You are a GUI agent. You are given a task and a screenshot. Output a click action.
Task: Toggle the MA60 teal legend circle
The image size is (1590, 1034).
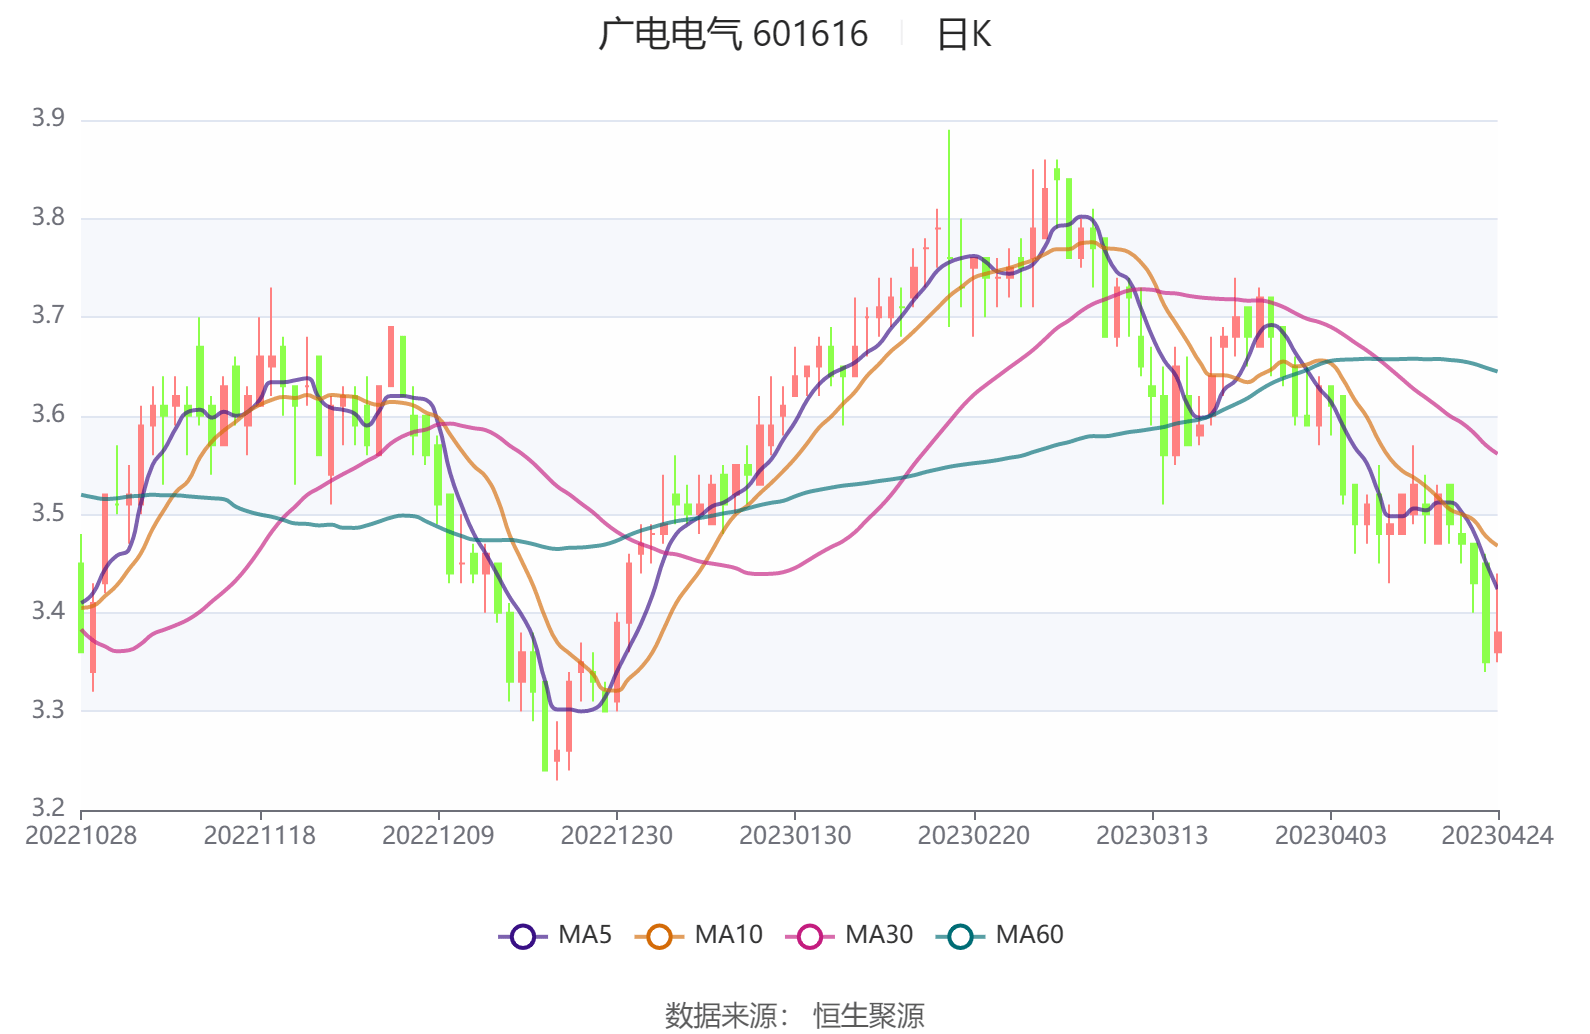[960, 936]
